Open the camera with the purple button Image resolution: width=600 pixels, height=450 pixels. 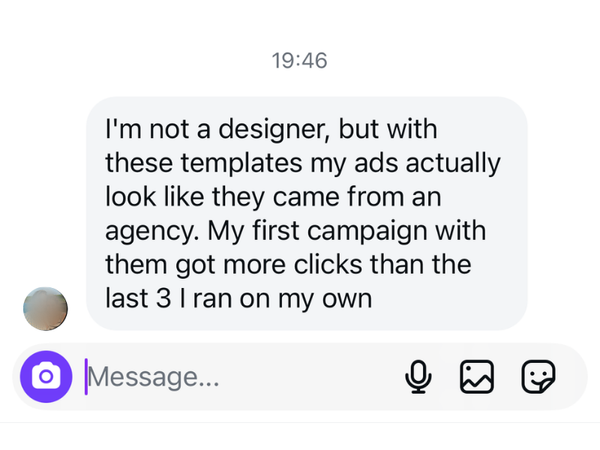point(46,376)
